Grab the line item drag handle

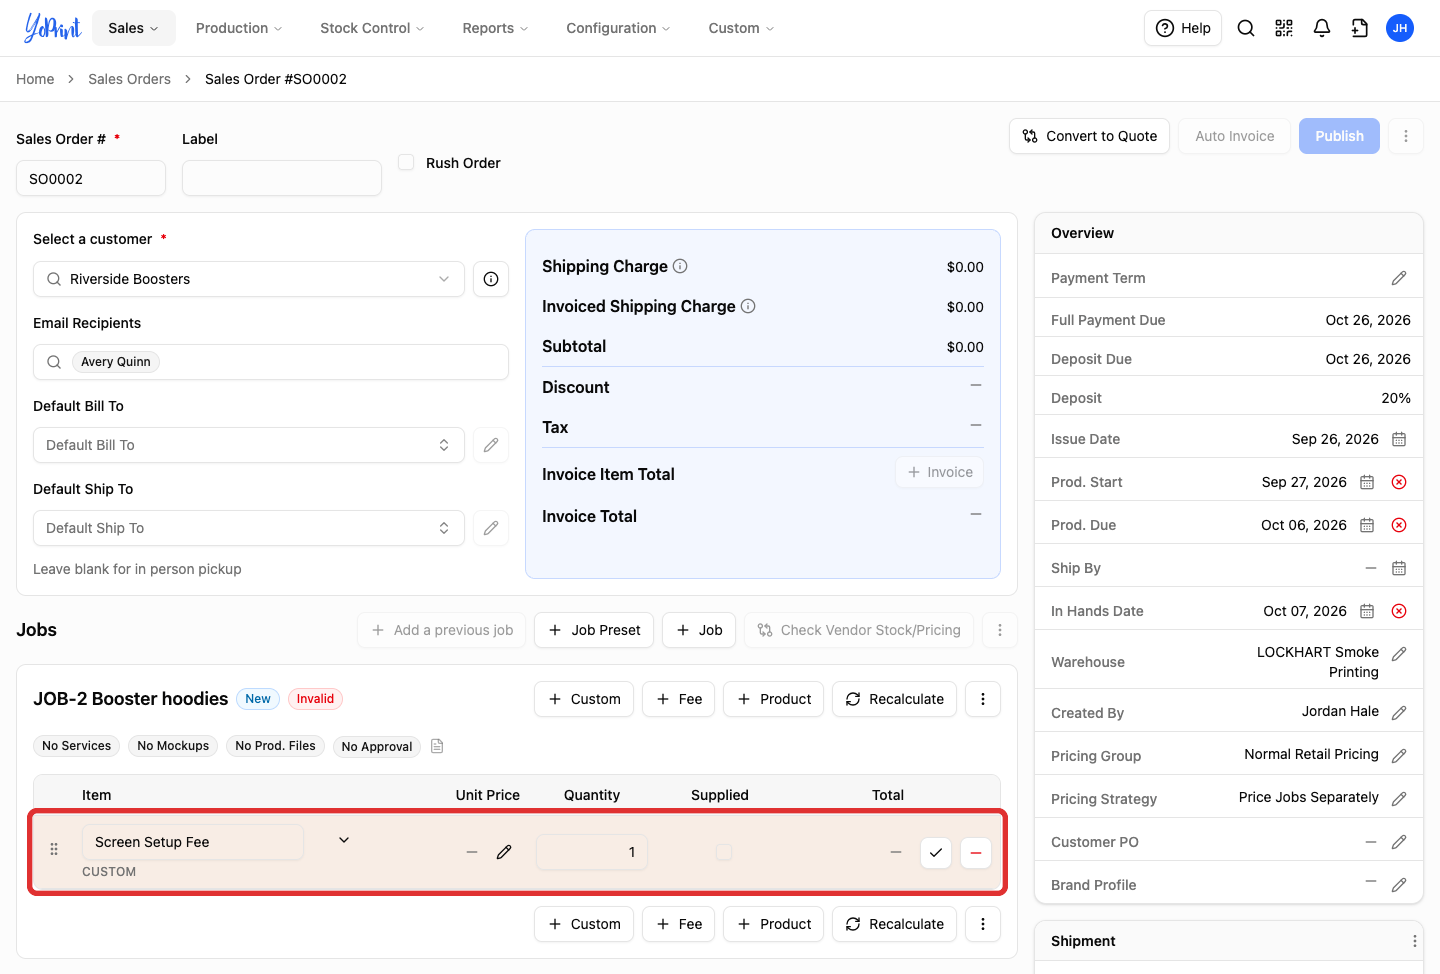coord(54,849)
